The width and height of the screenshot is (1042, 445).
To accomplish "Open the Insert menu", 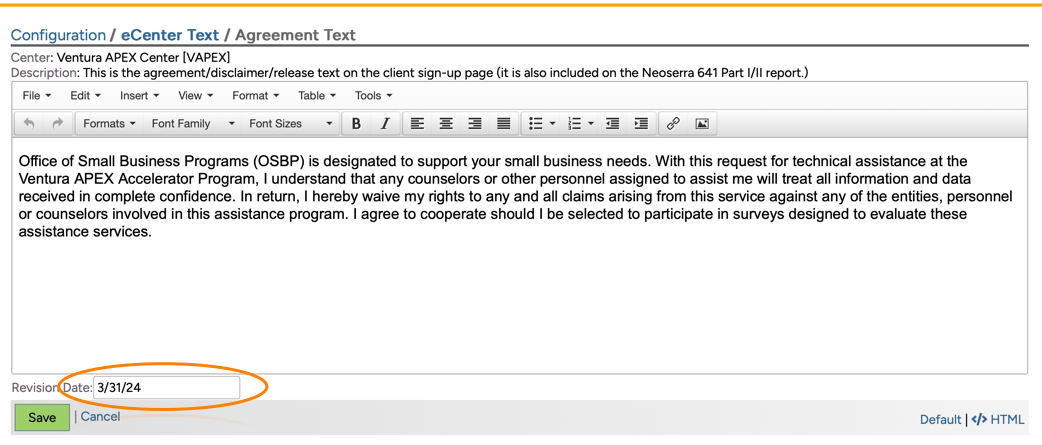I will click(139, 96).
